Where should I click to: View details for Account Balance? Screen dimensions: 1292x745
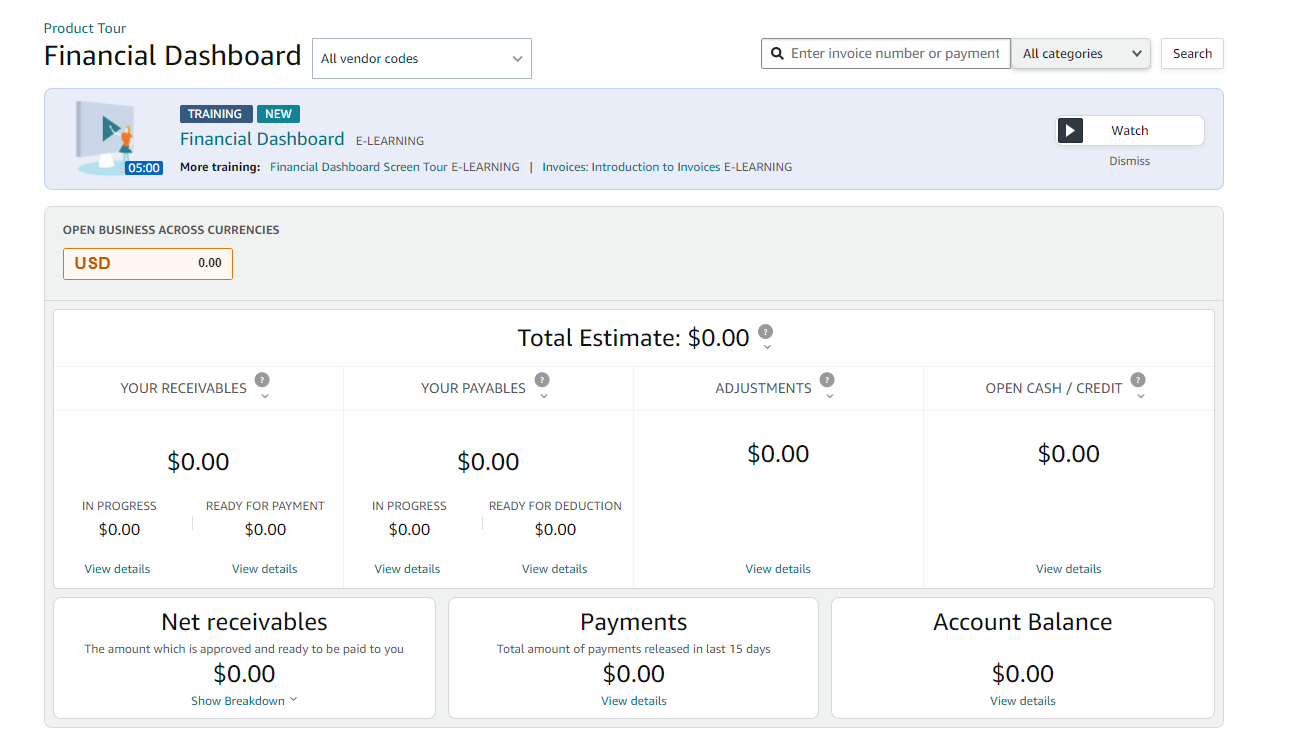tap(1022, 701)
